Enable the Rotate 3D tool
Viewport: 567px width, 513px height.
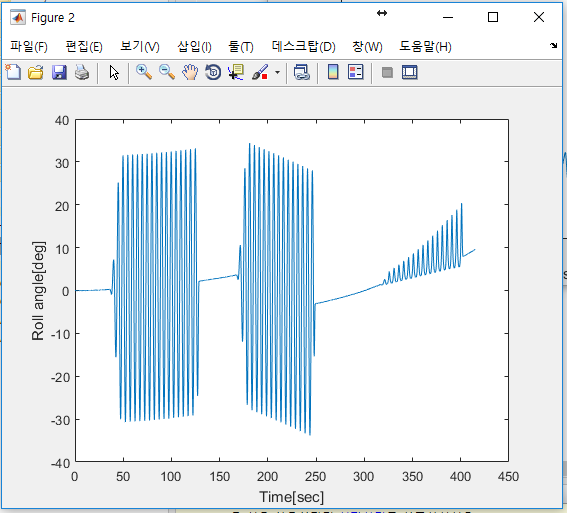pos(213,72)
